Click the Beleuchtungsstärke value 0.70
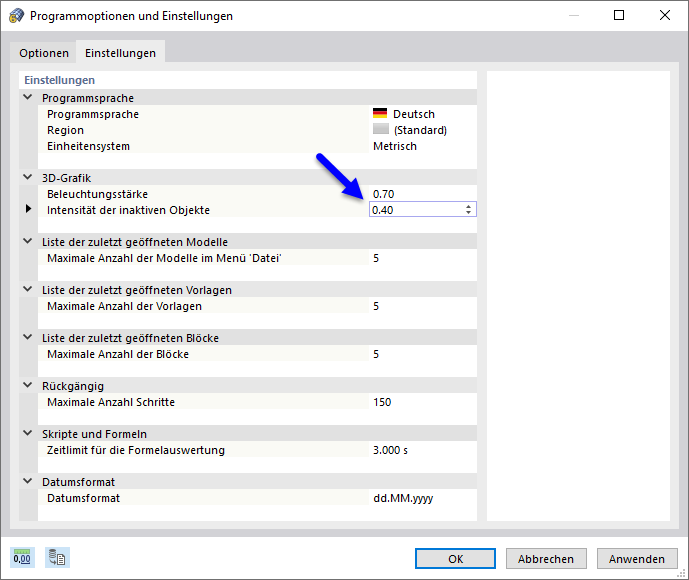This screenshot has width=689, height=580. tap(384, 193)
